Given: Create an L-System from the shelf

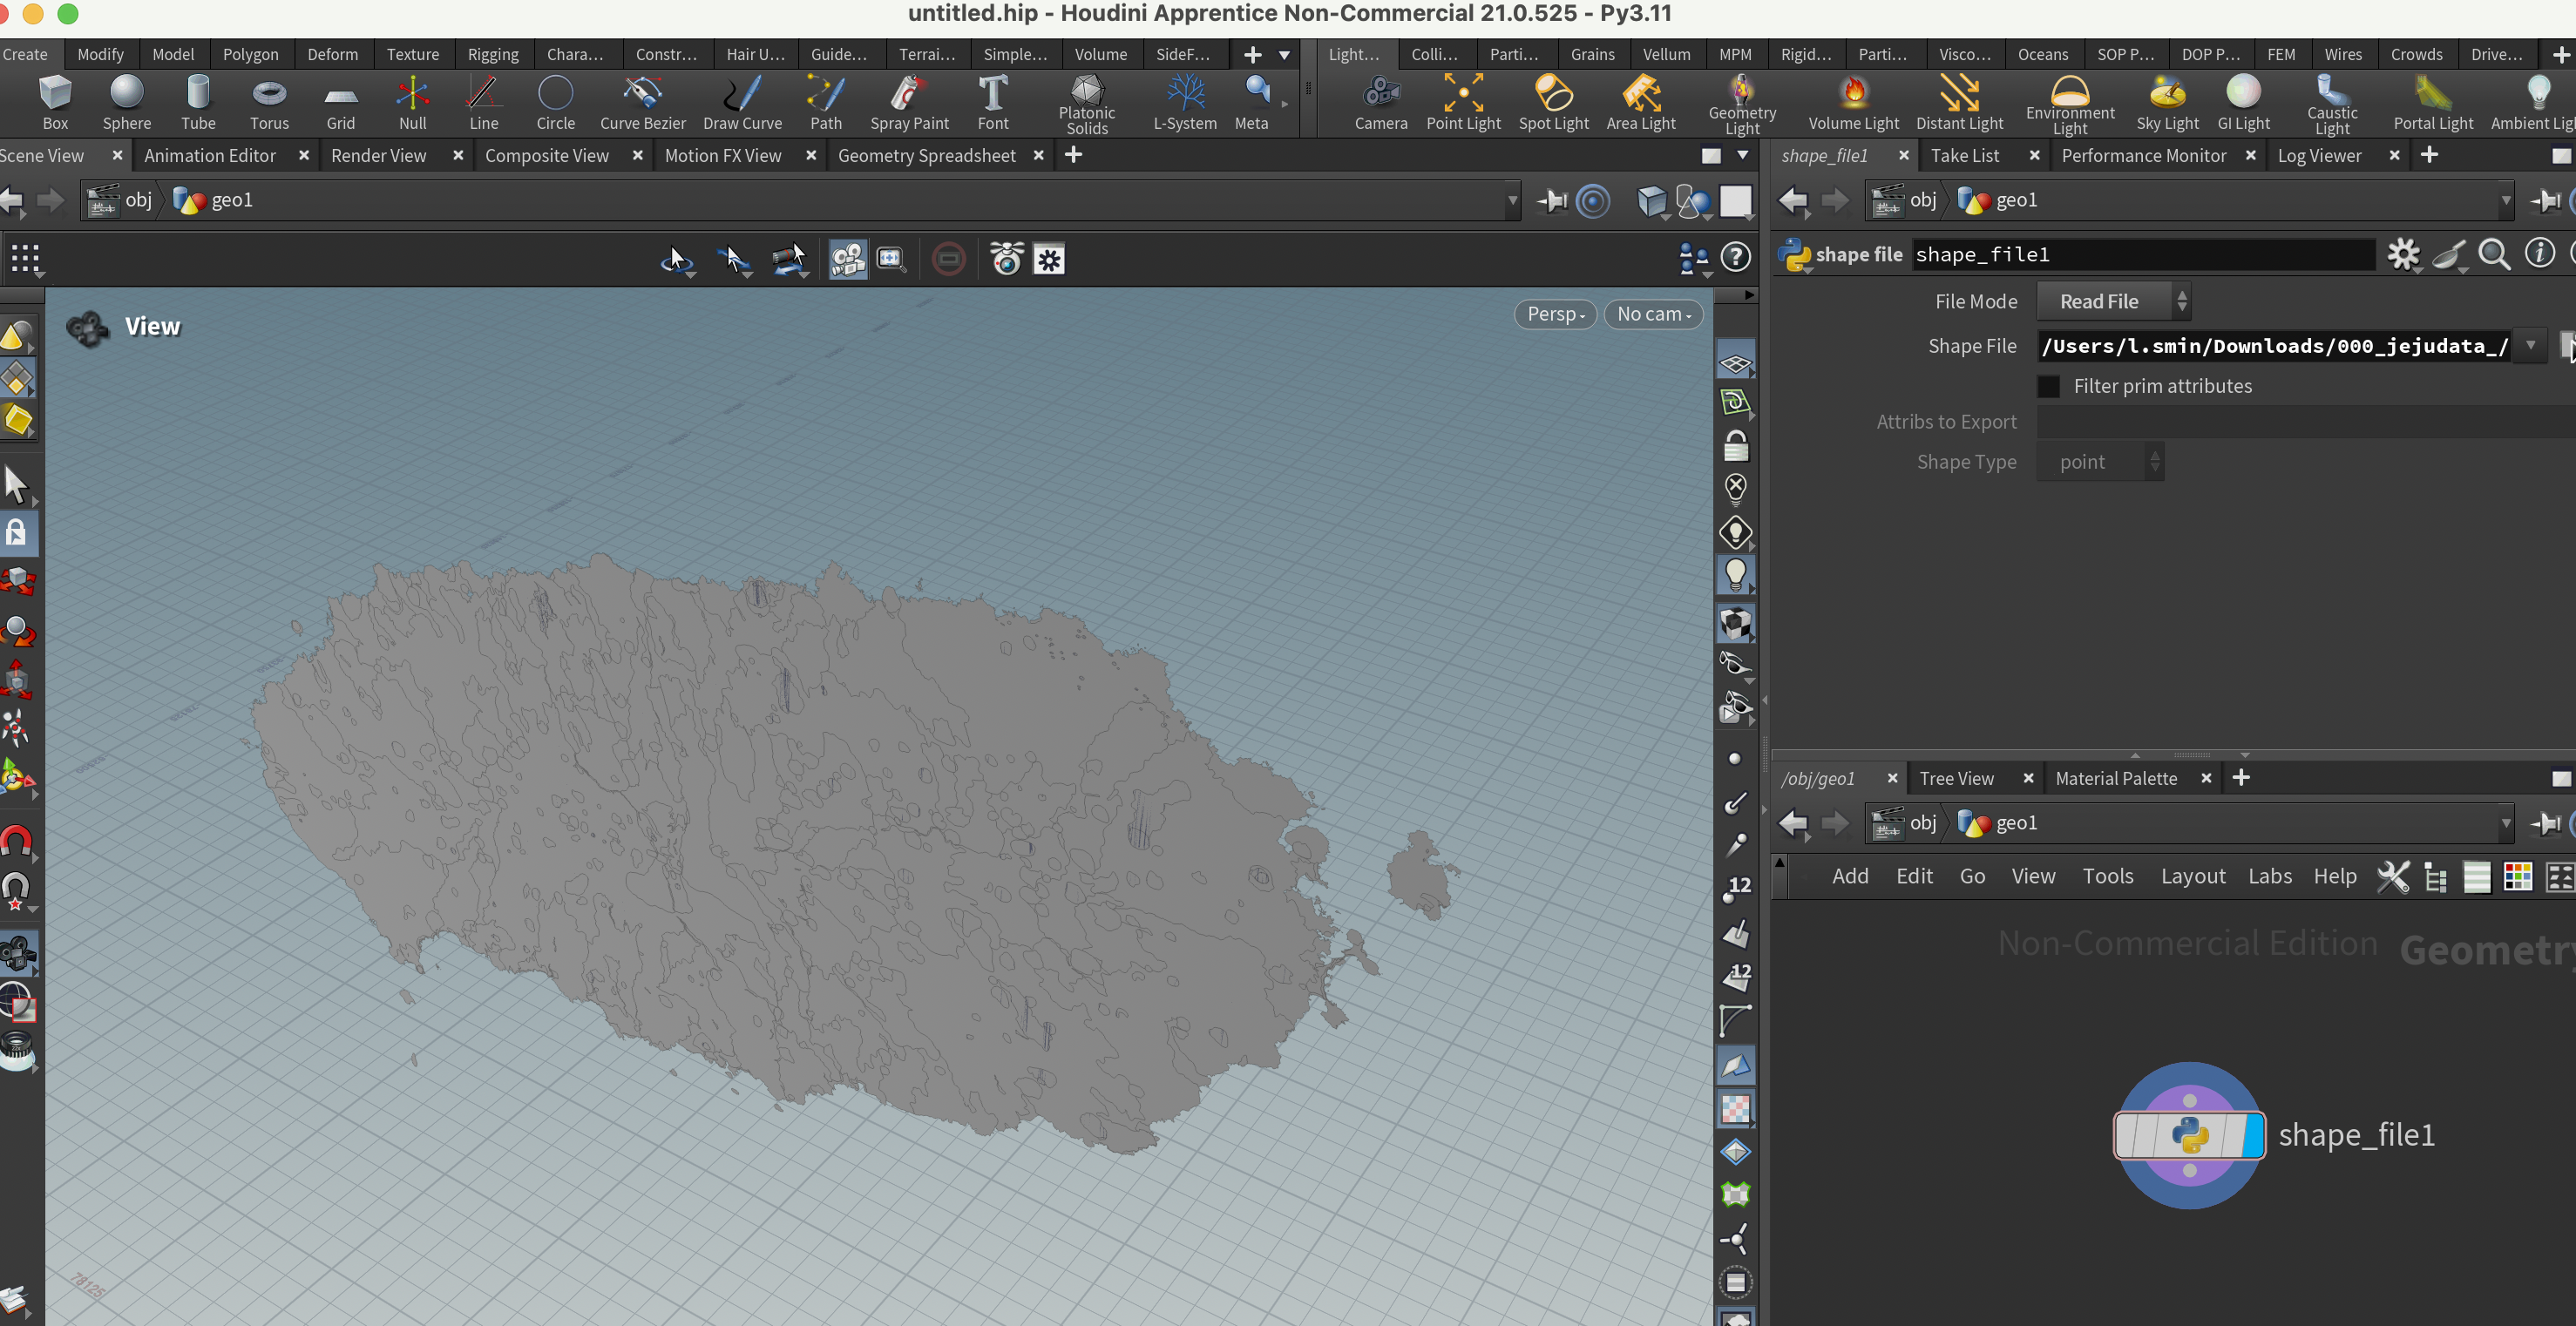Looking at the screenshot, I should point(1184,102).
